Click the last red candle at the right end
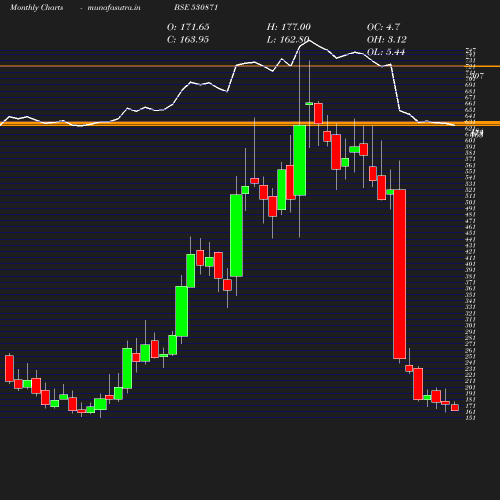This screenshot has height=500, width=500. point(455,407)
